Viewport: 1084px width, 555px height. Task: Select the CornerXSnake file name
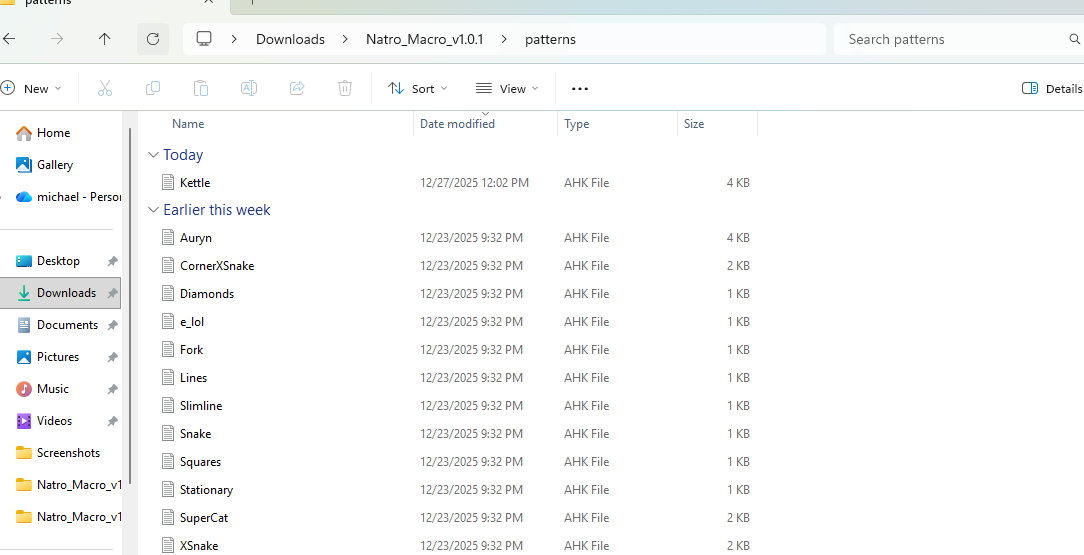(217, 266)
